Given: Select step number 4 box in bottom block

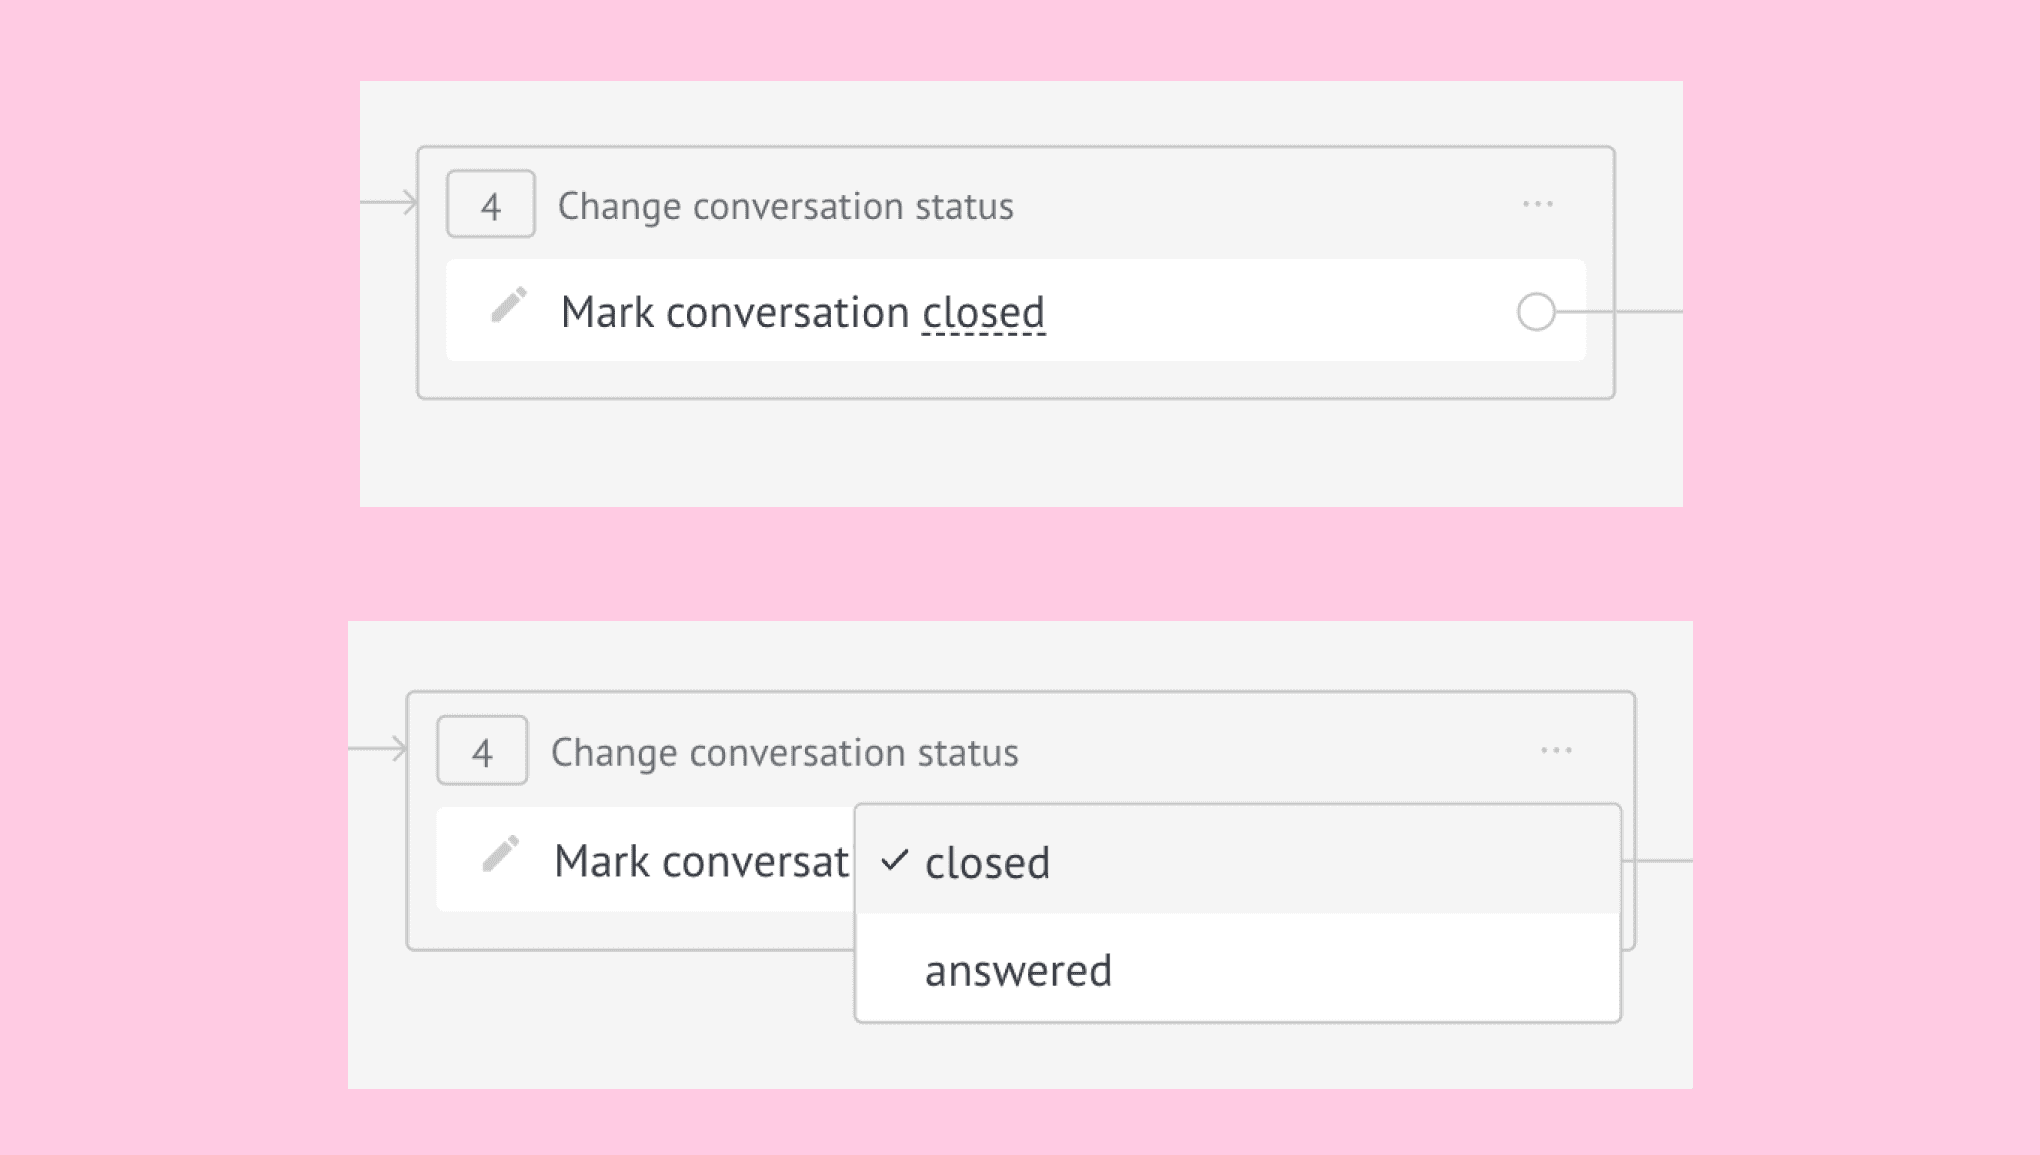Looking at the screenshot, I should coord(482,751).
